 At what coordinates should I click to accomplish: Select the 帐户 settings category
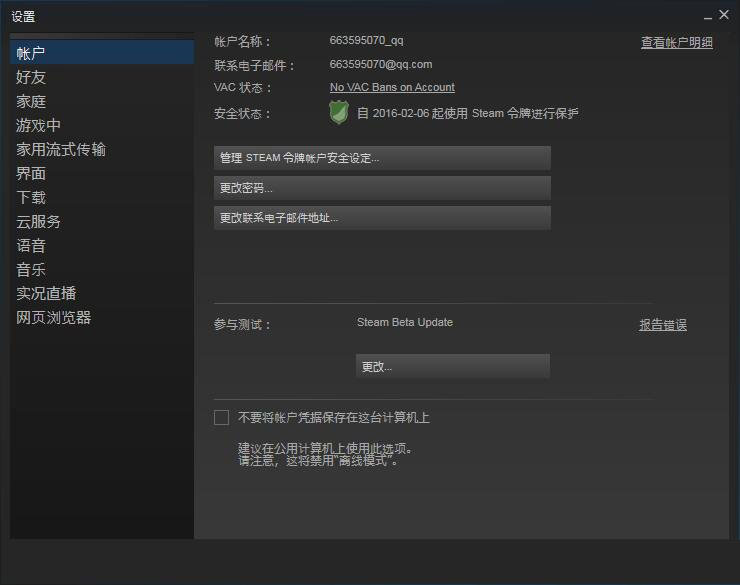tap(102, 52)
